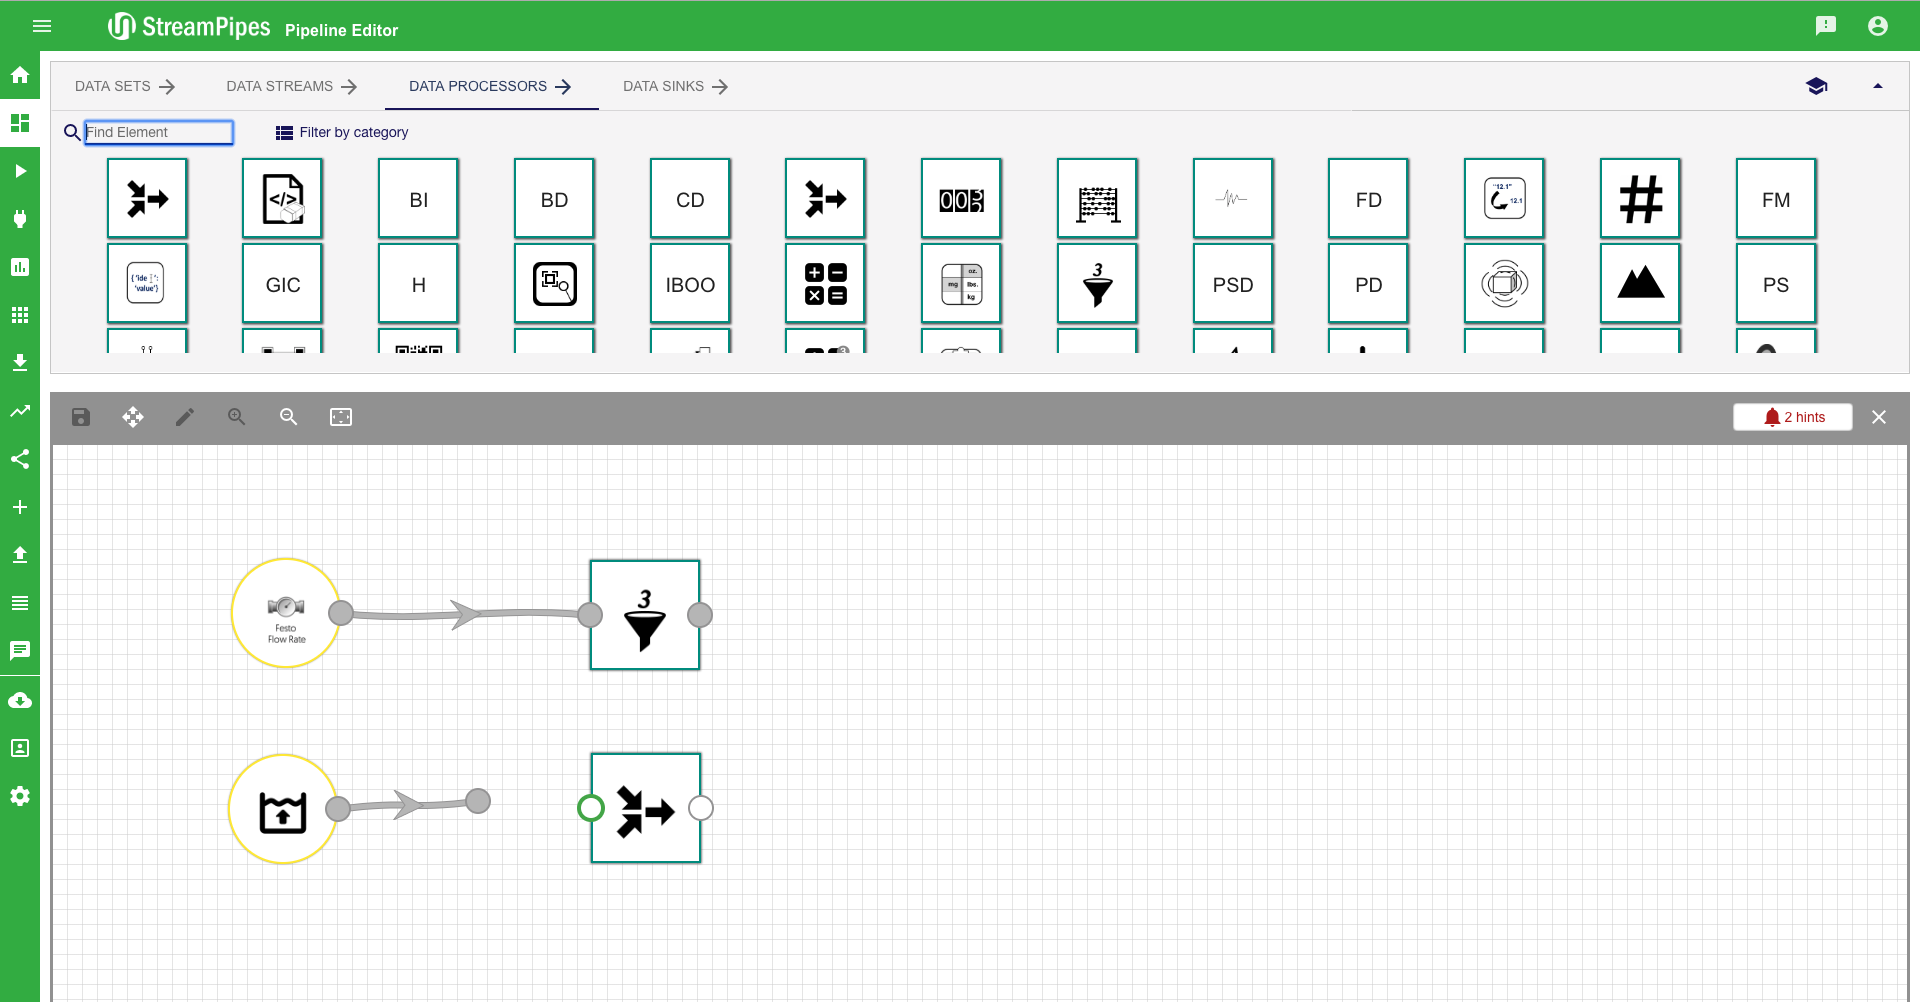Collapse the pipeline element panel
This screenshot has width=1920, height=1002.
coord(1878,86)
